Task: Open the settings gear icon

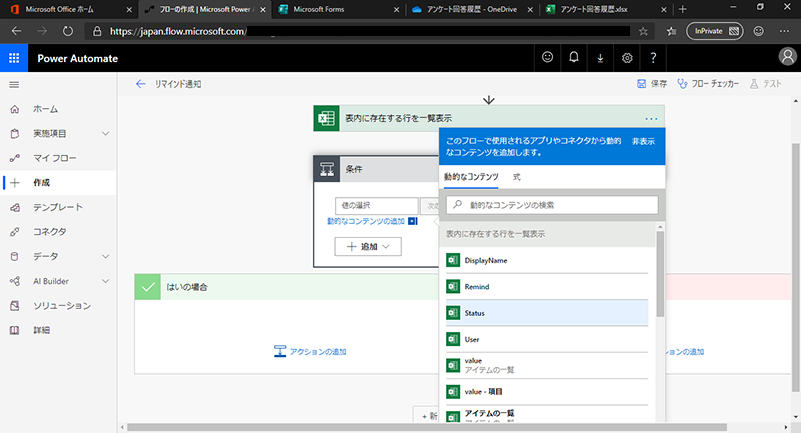Action: pos(627,58)
